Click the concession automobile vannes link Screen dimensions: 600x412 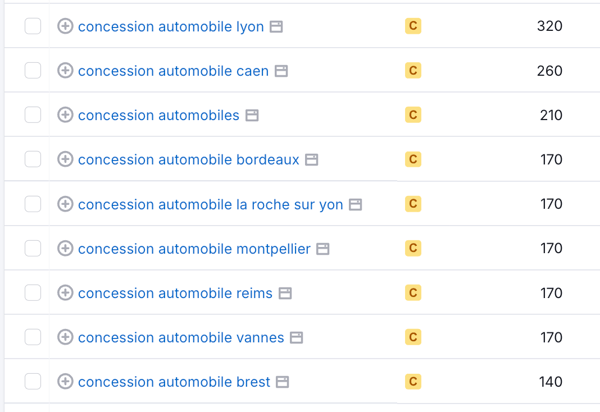(x=181, y=338)
